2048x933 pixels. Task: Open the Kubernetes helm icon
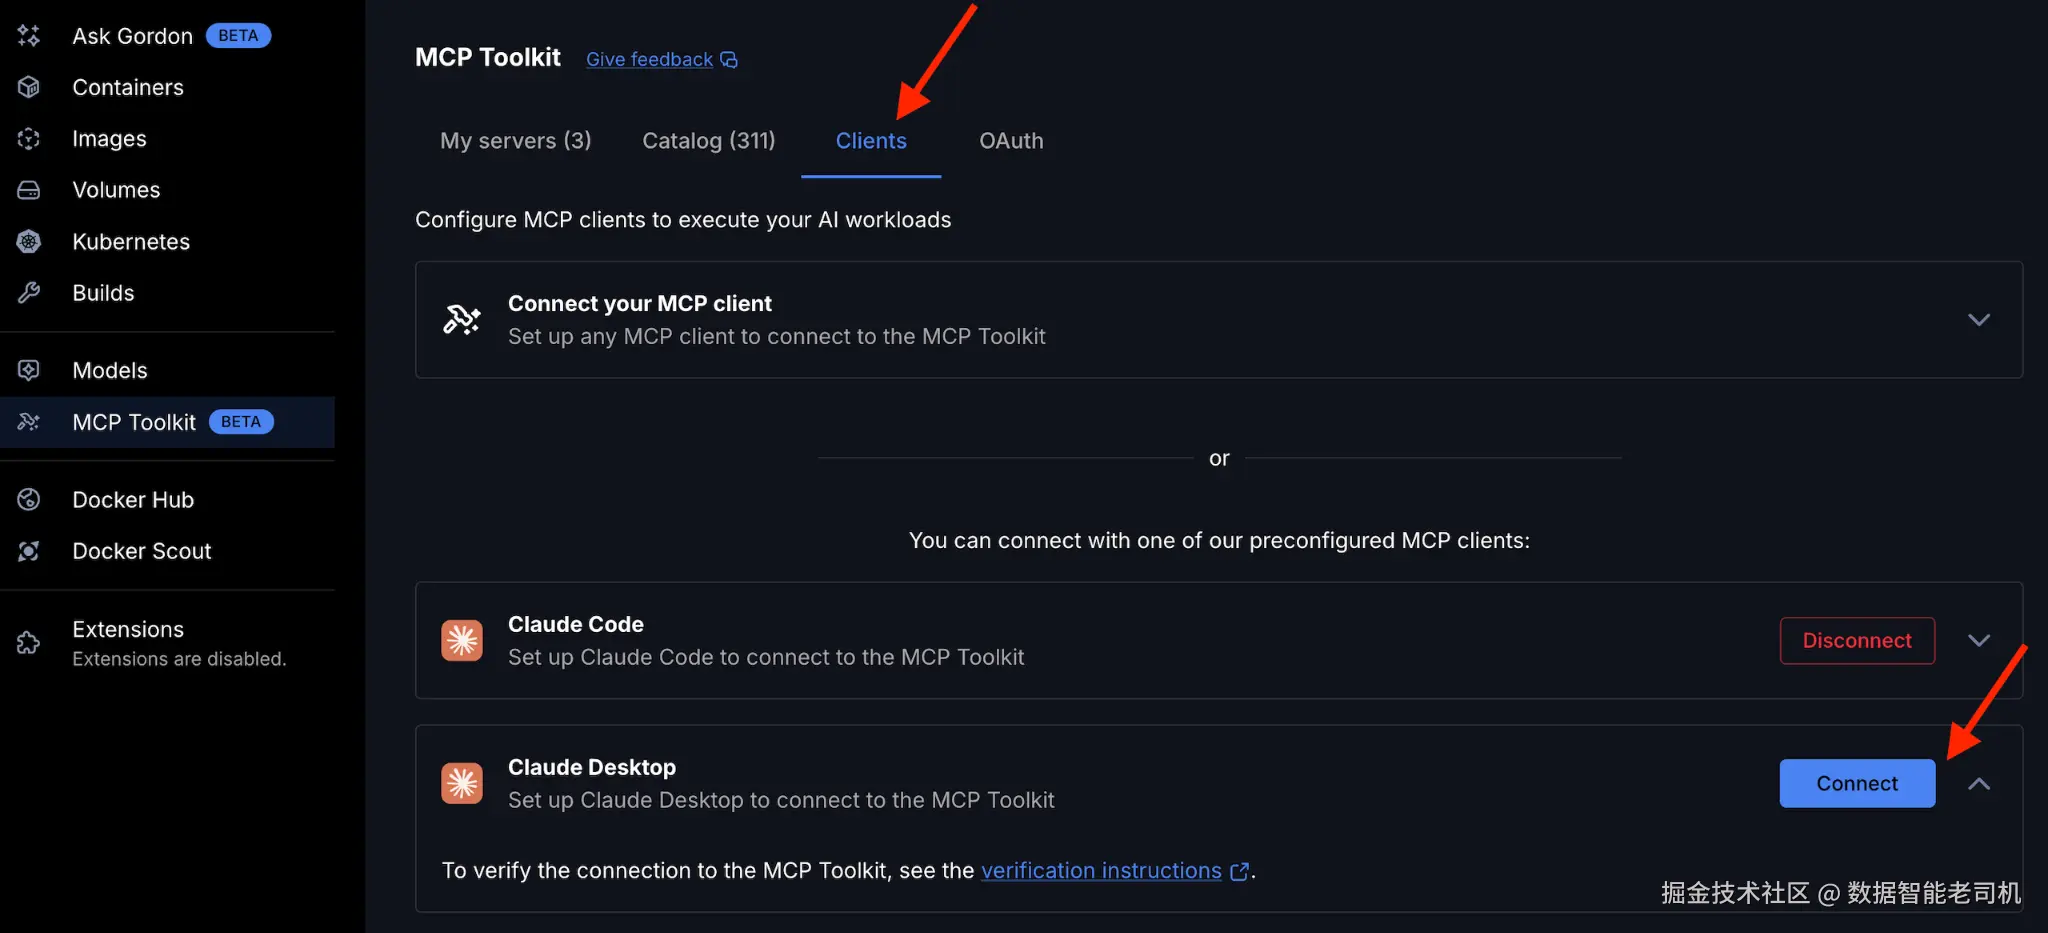[x=29, y=241]
